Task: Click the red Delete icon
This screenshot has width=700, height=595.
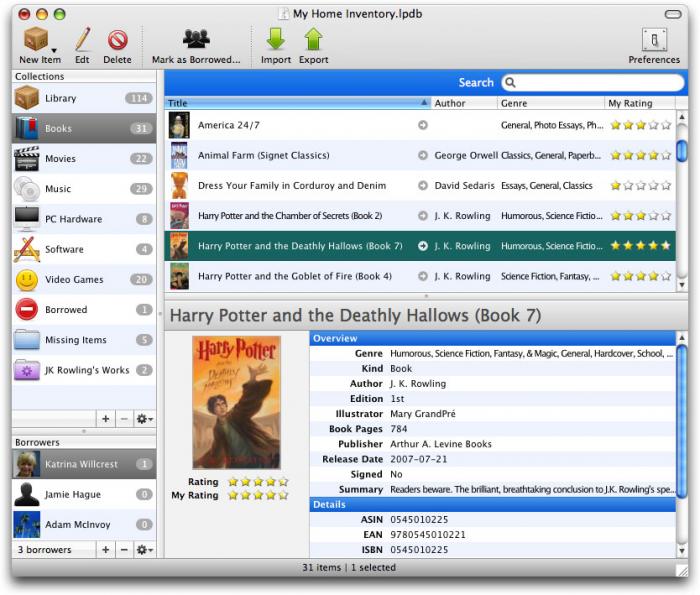Action: click(117, 40)
